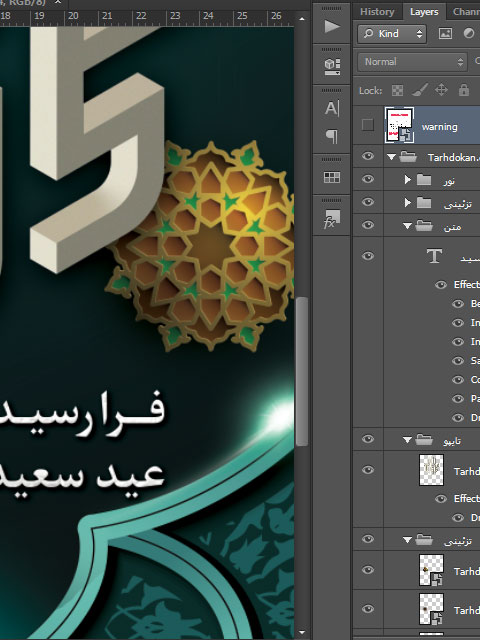Switch to the Layers tab
Image resolution: width=480 pixels, height=640 pixels.
(424, 11)
